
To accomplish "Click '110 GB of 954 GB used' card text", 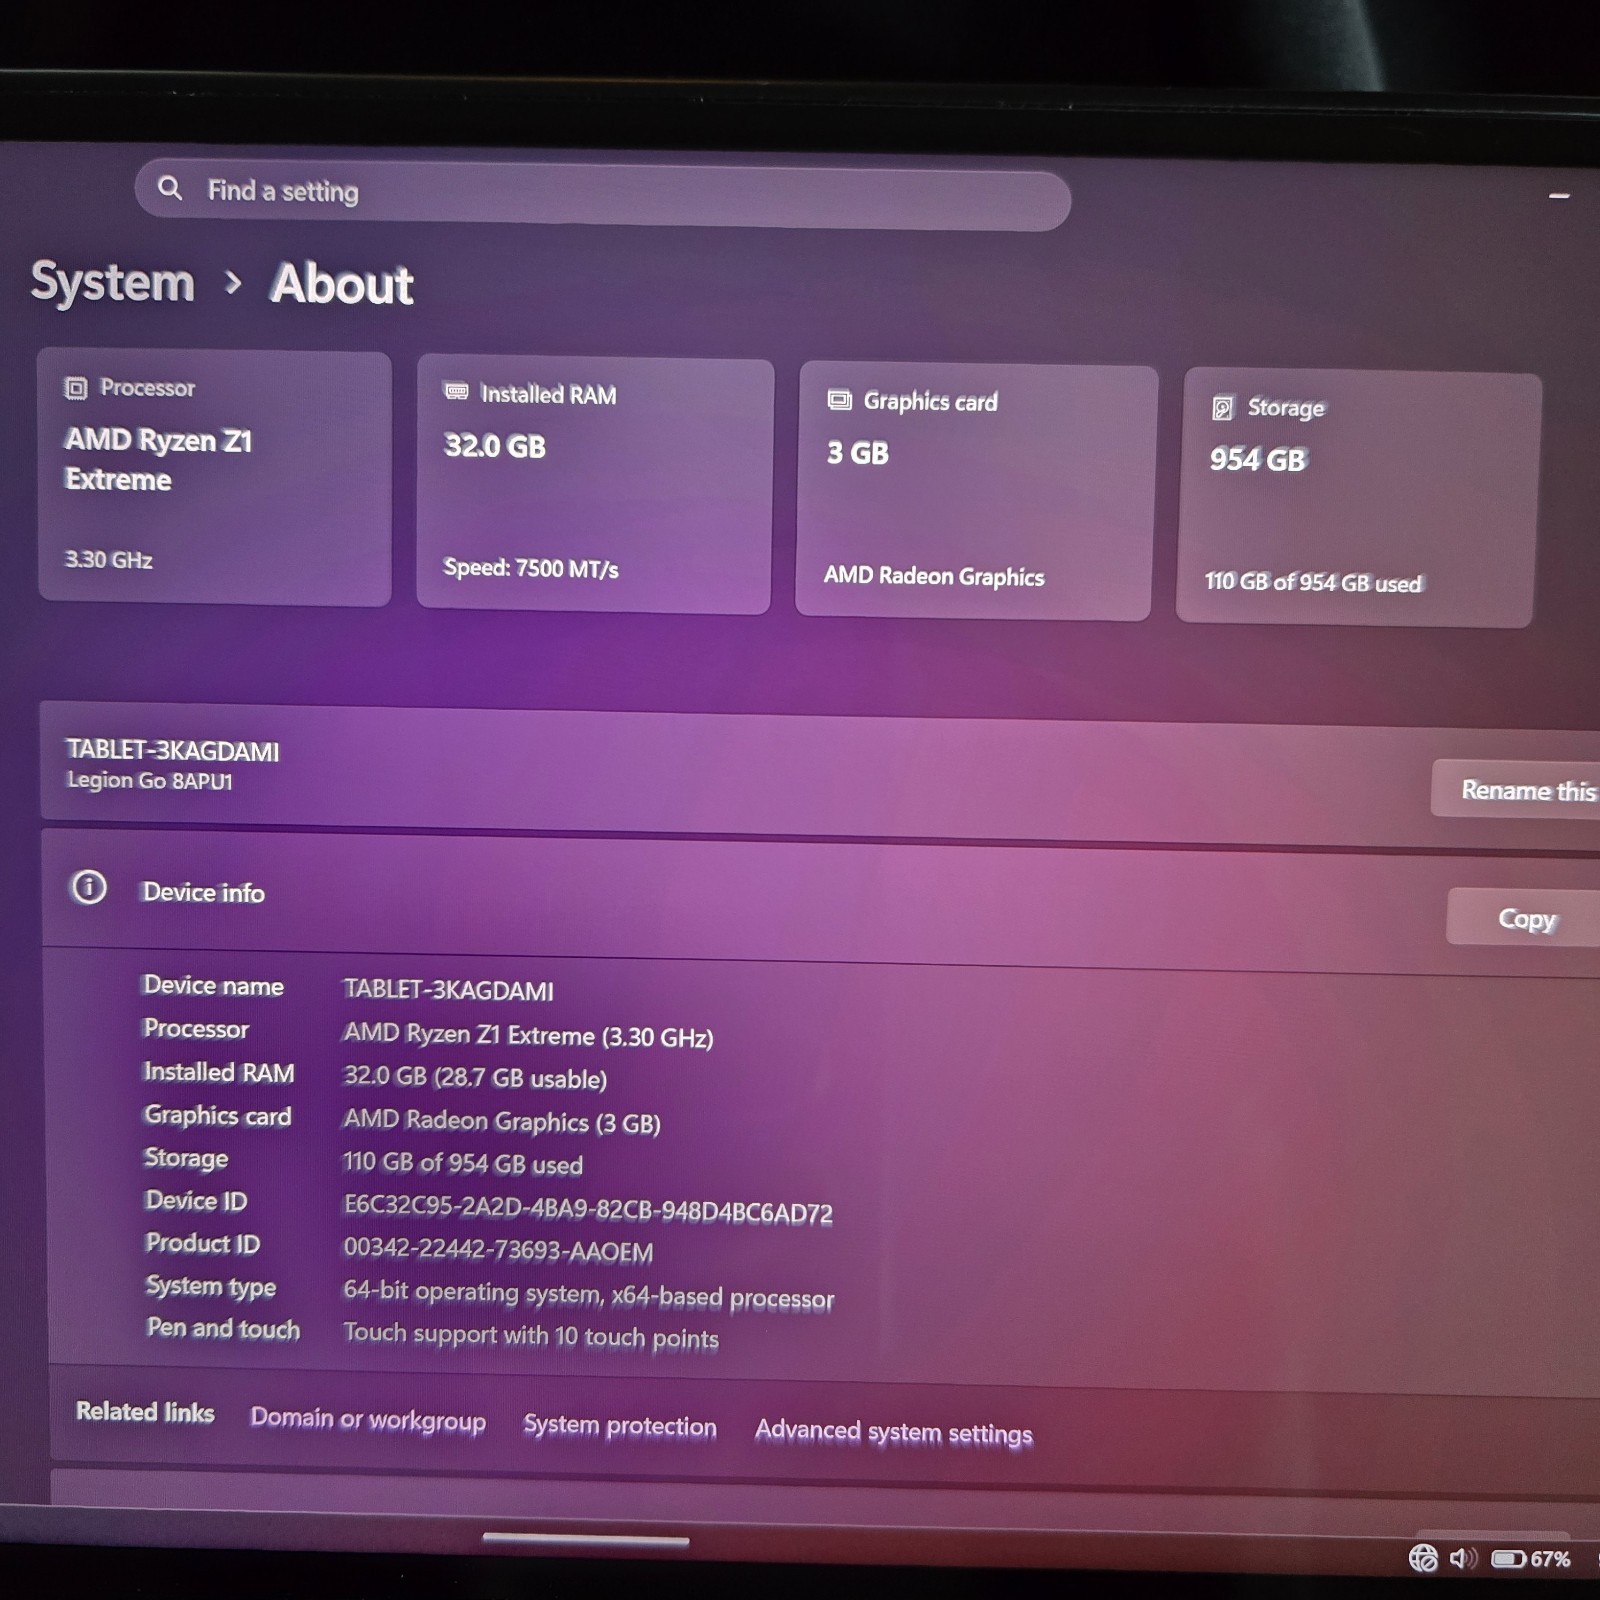I will (x=1313, y=582).
